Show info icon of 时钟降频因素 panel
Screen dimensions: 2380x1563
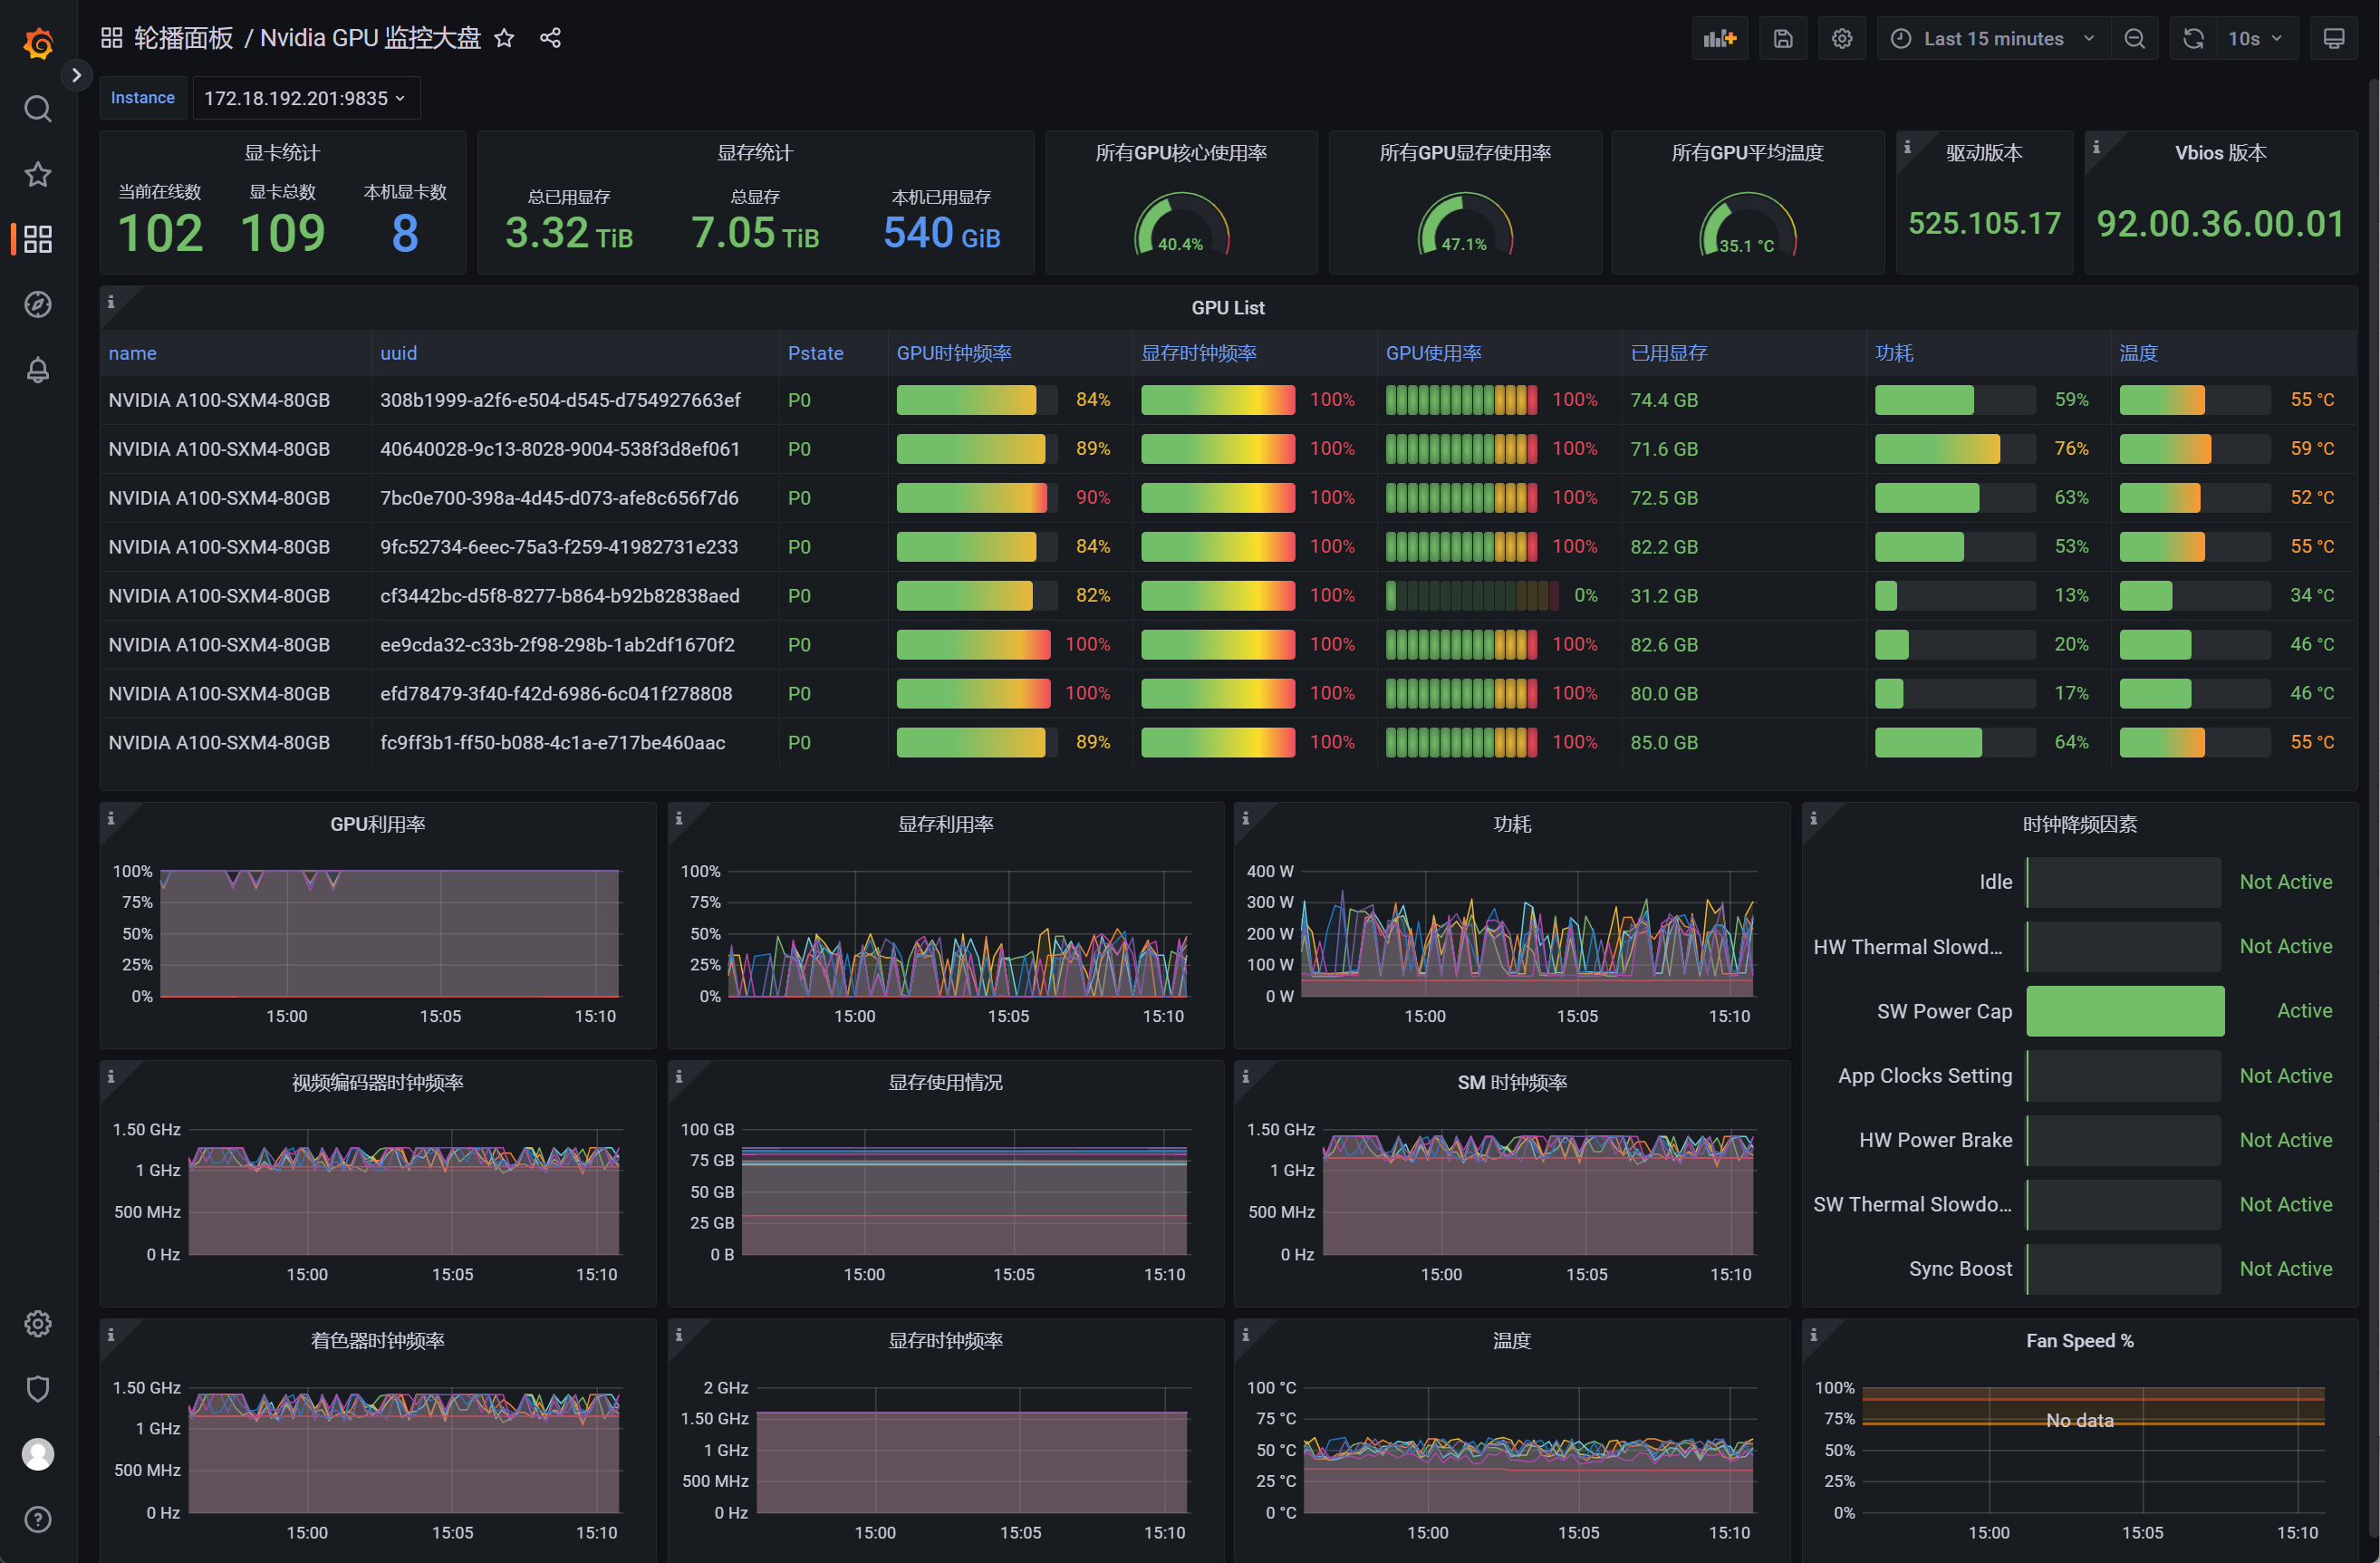[x=1813, y=818]
